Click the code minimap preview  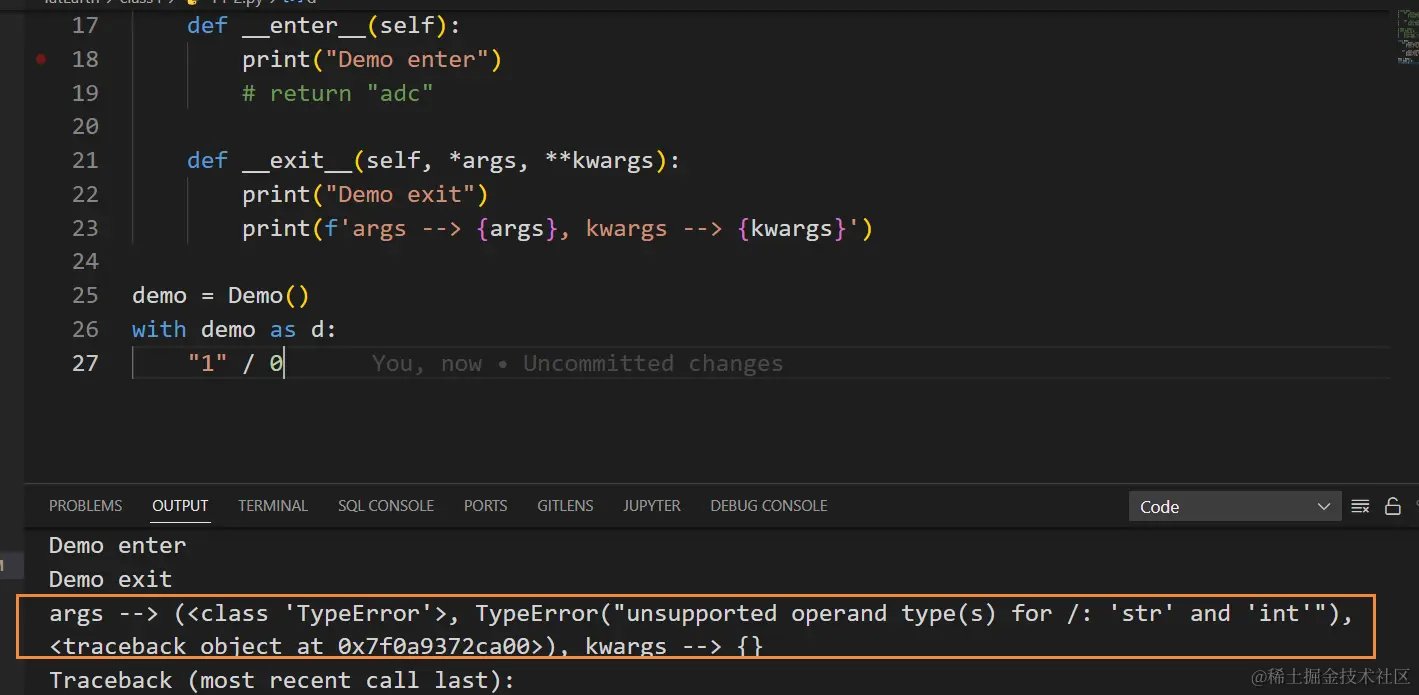point(1407,37)
